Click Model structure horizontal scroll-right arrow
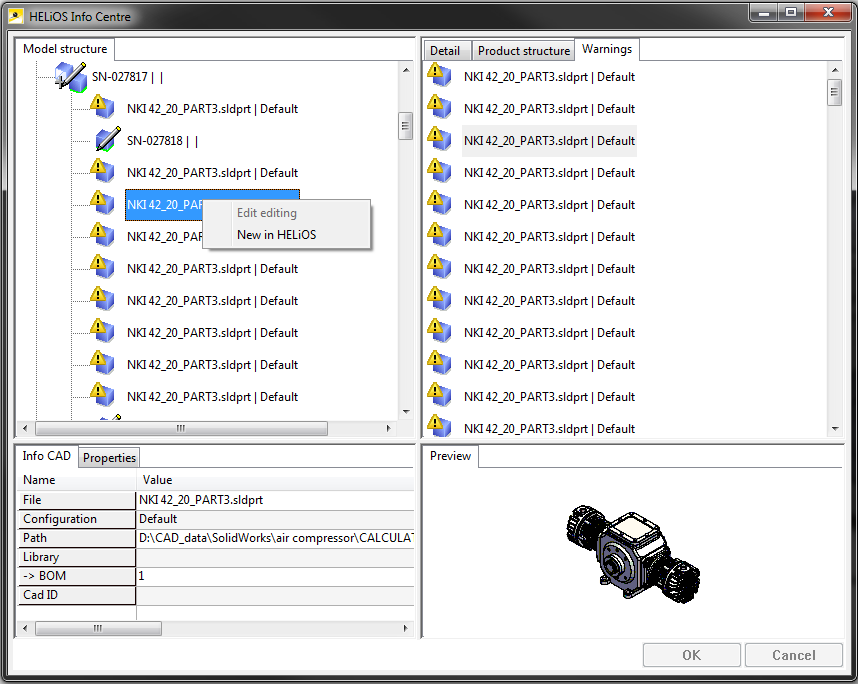Image resolution: width=858 pixels, height=684 pixels. pos(389,428)
